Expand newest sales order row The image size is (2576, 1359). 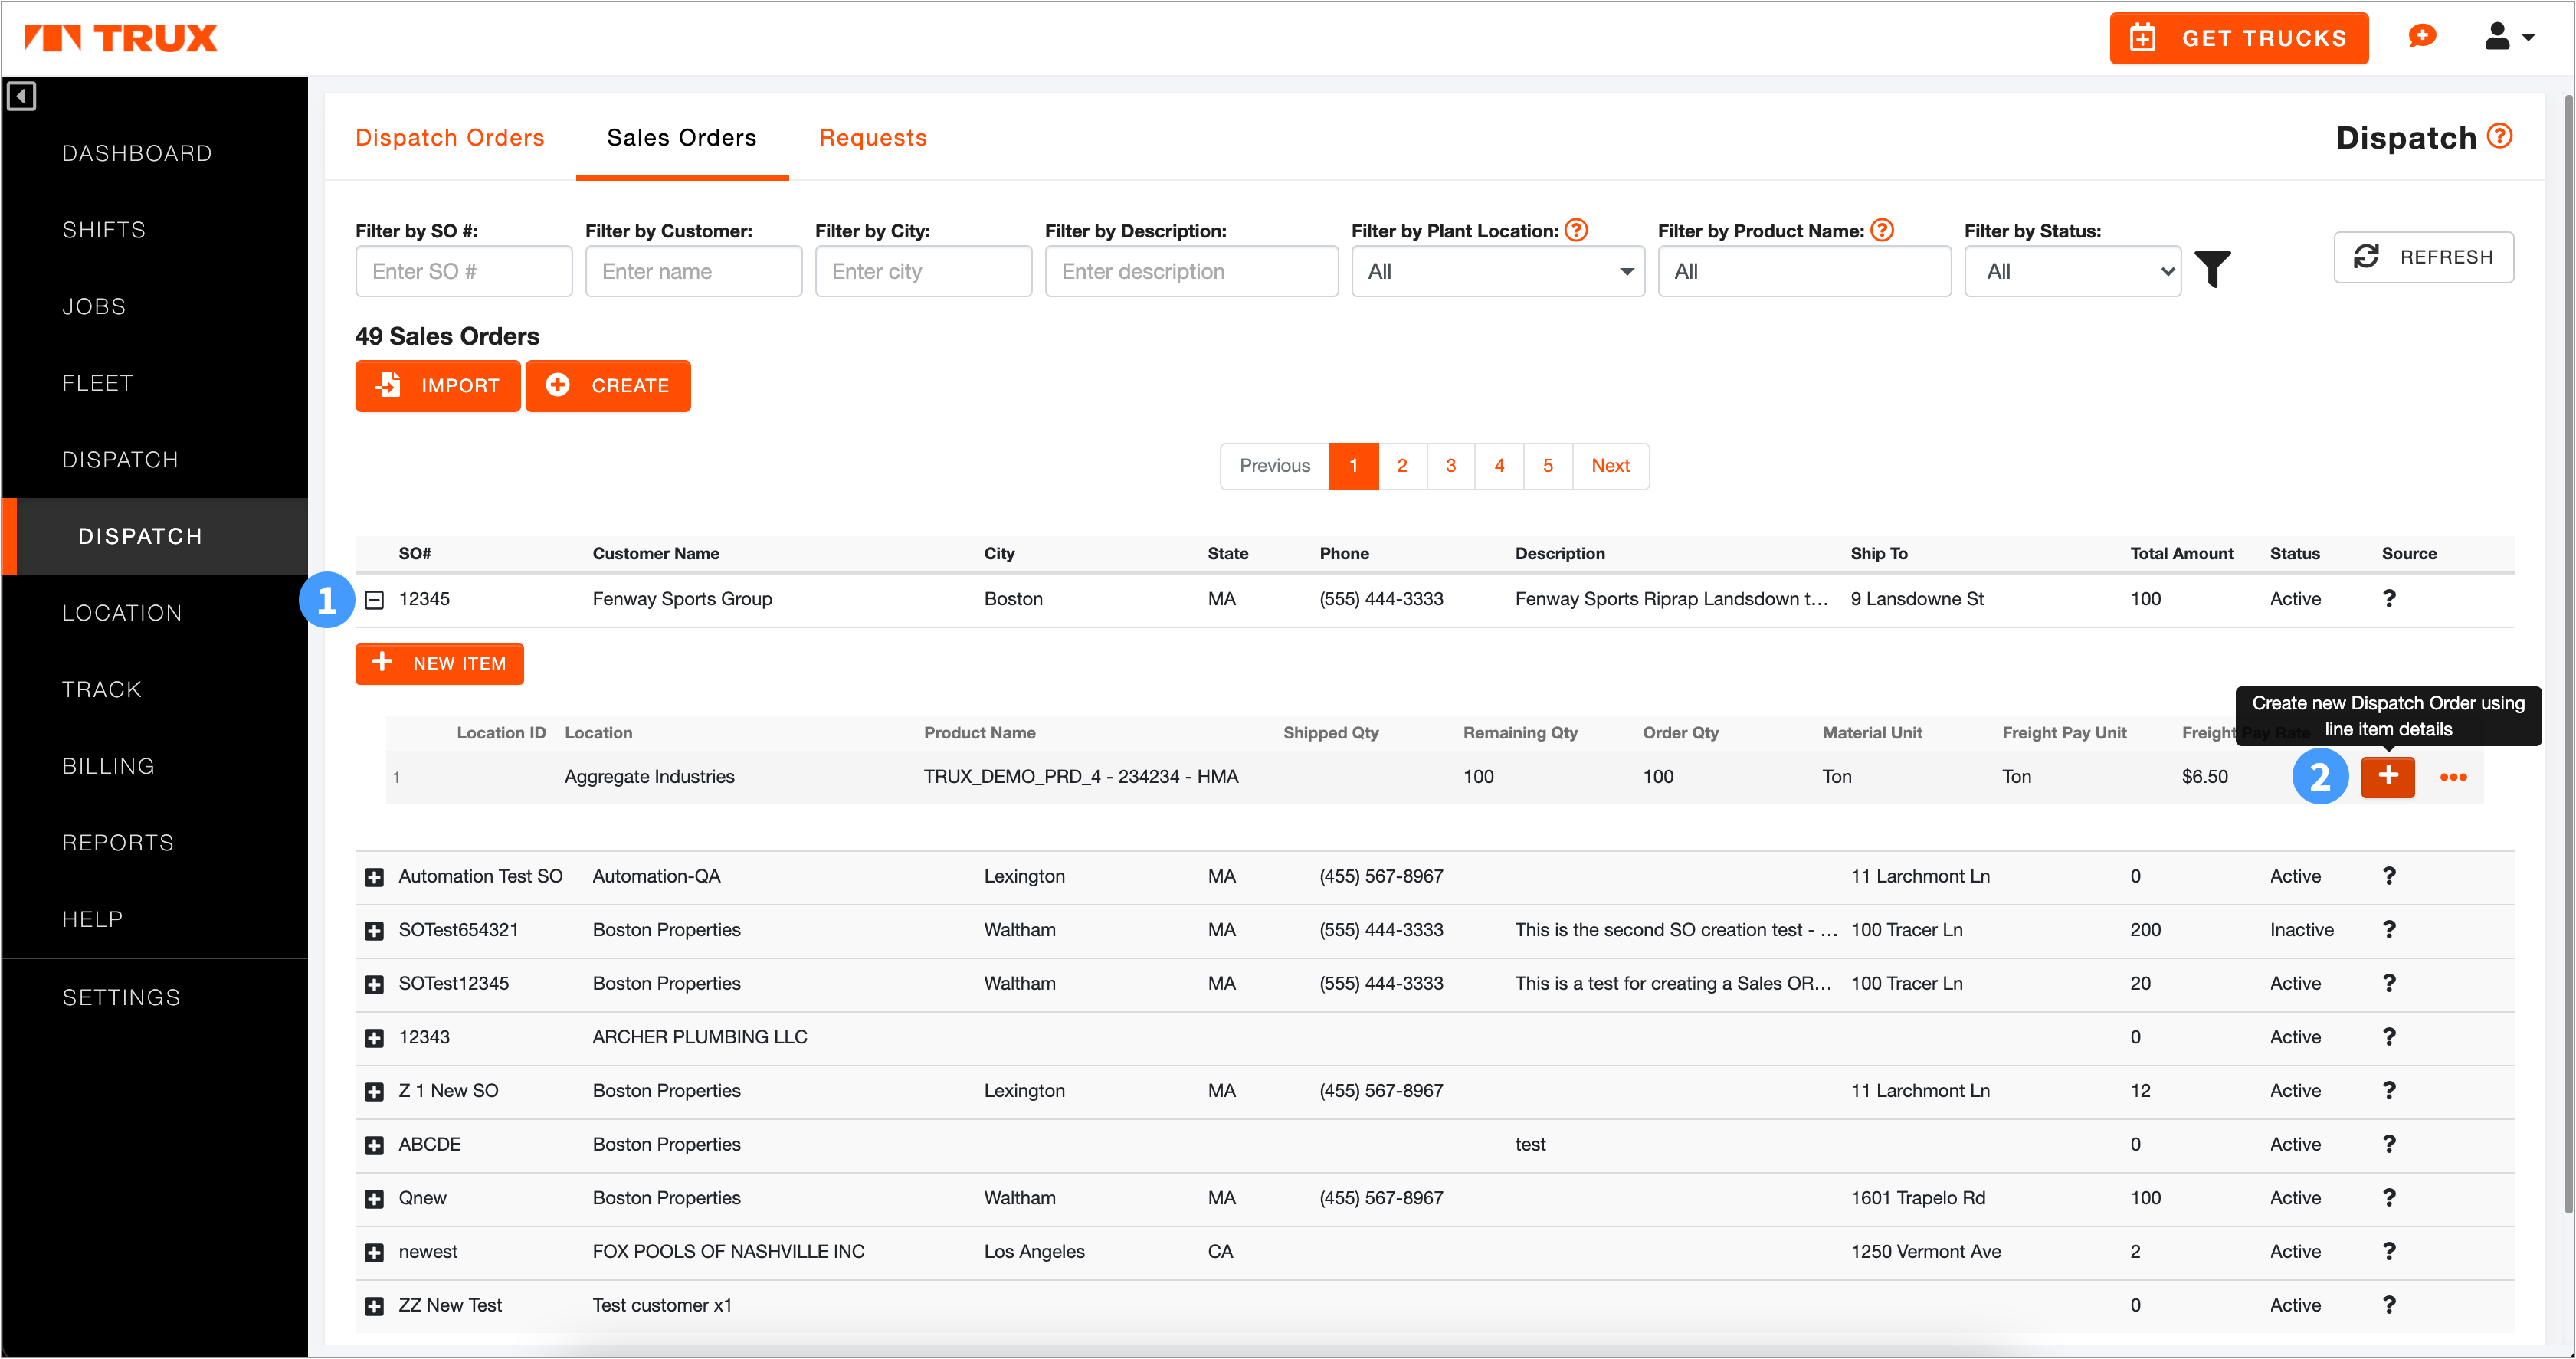pos(374,1253)
